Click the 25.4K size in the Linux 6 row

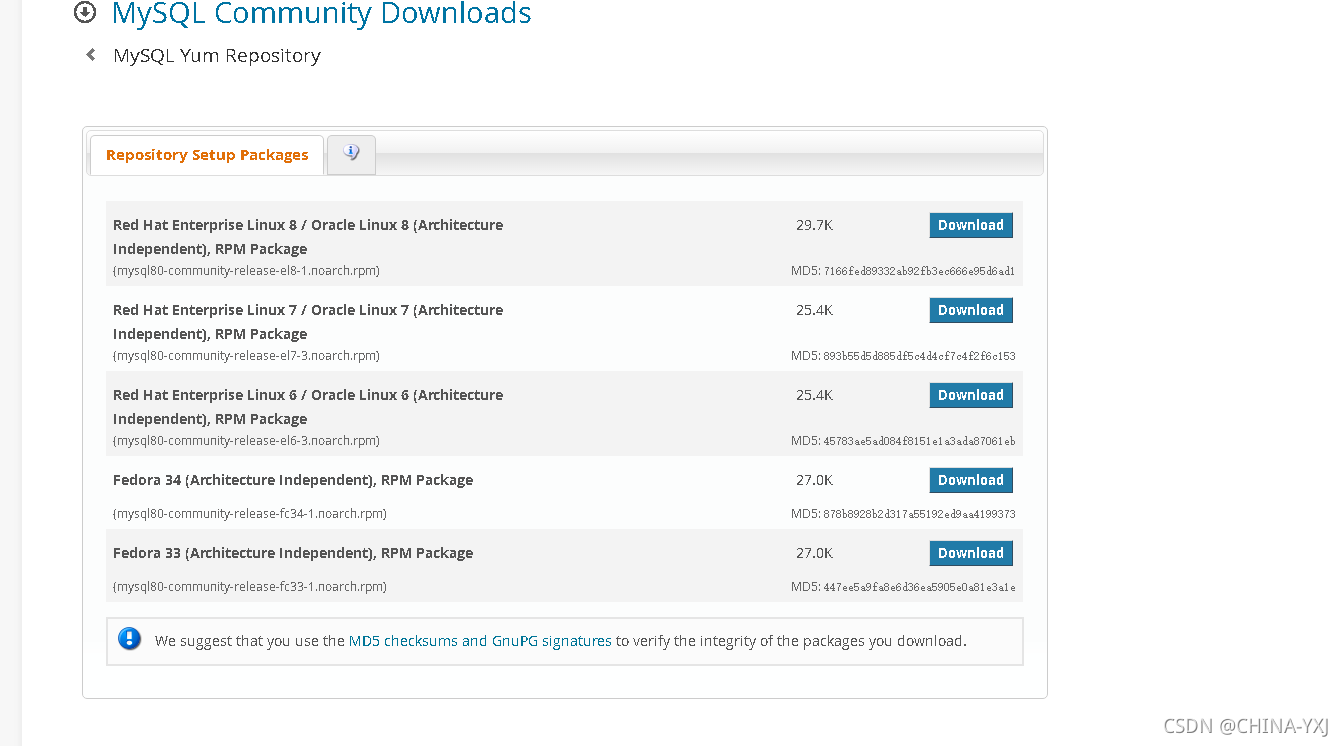814,395
